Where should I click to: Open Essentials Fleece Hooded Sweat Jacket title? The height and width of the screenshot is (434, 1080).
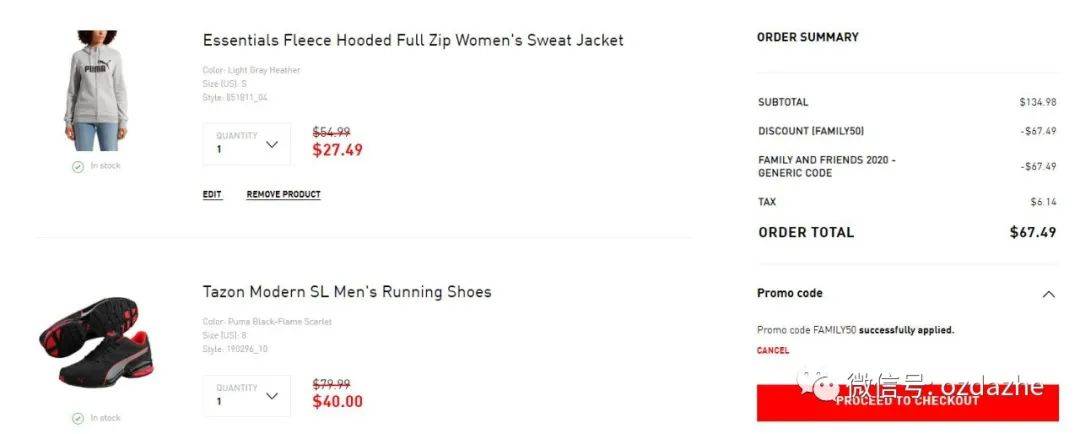[413, 40]
